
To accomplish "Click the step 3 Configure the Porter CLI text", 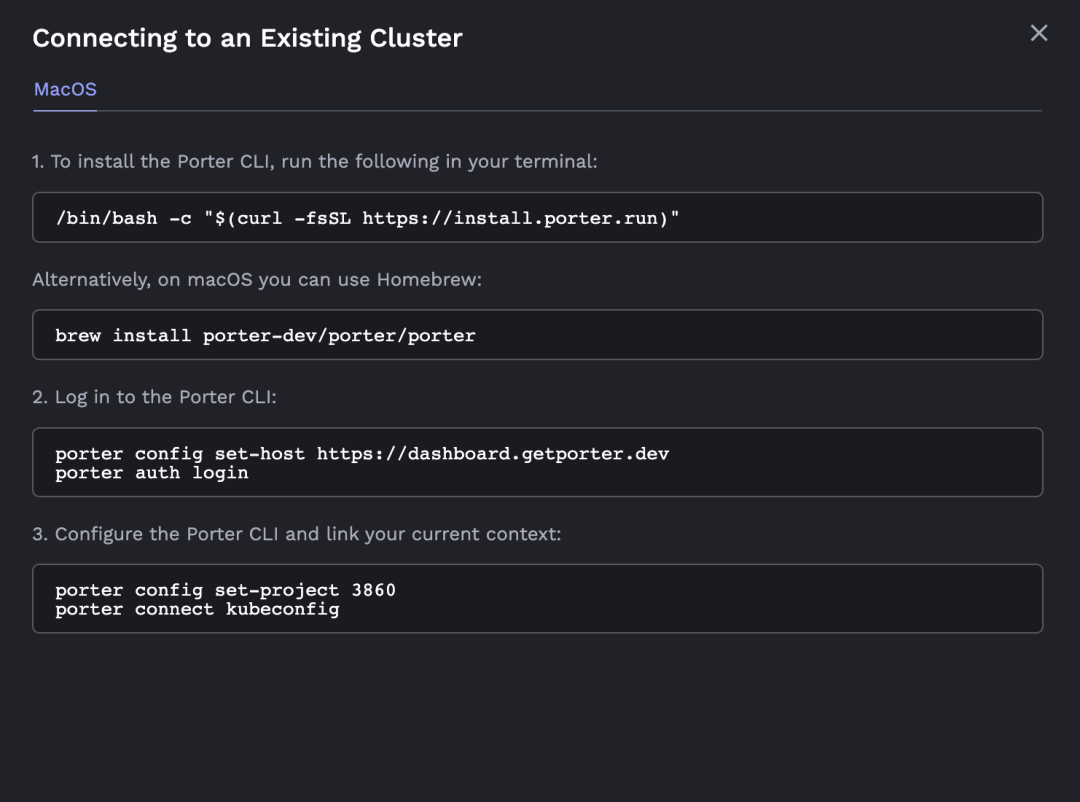I will [296, 534].
